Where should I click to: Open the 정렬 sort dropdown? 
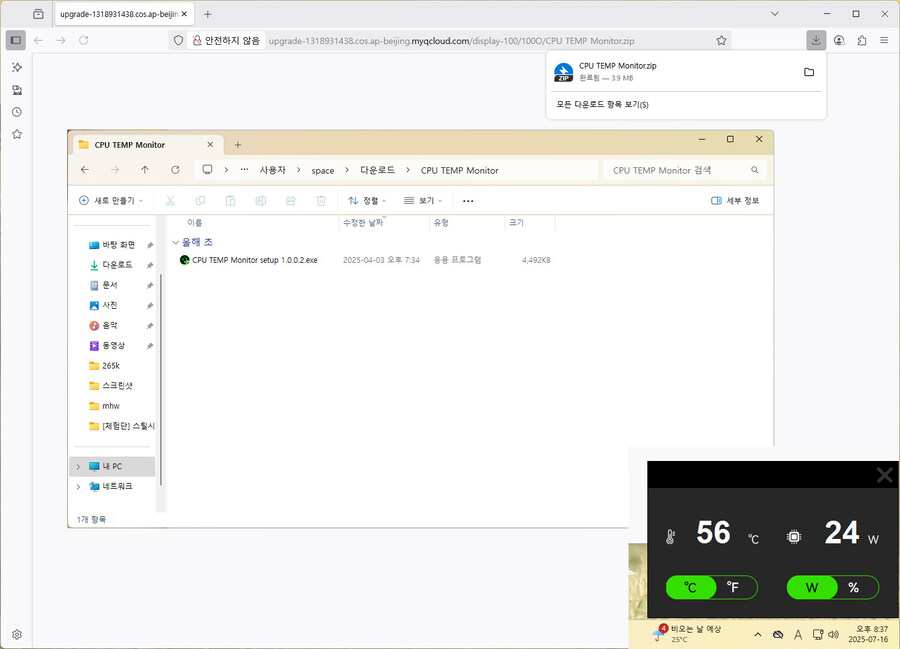(x=367, y=200)
